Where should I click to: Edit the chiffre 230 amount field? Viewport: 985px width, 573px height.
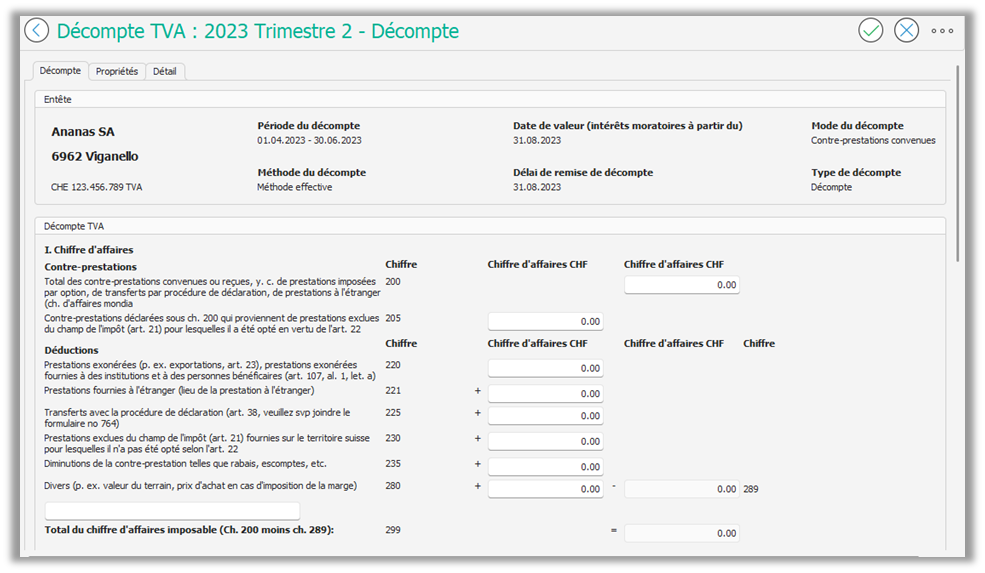click(545, 441)
